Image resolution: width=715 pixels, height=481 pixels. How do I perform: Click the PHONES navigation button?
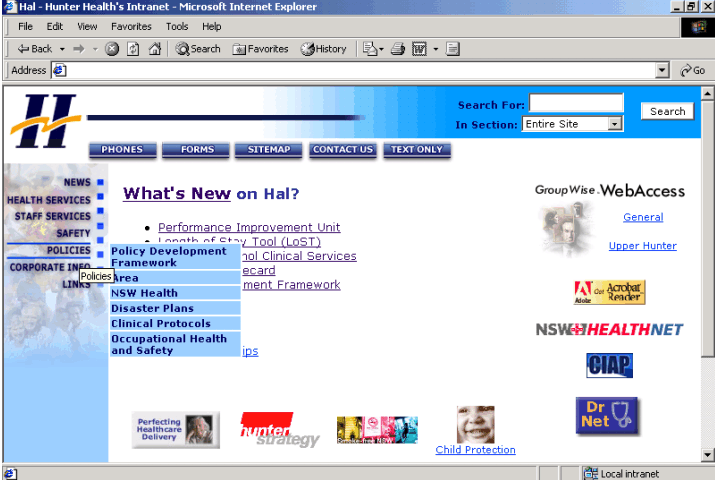[x=123, y=150]
